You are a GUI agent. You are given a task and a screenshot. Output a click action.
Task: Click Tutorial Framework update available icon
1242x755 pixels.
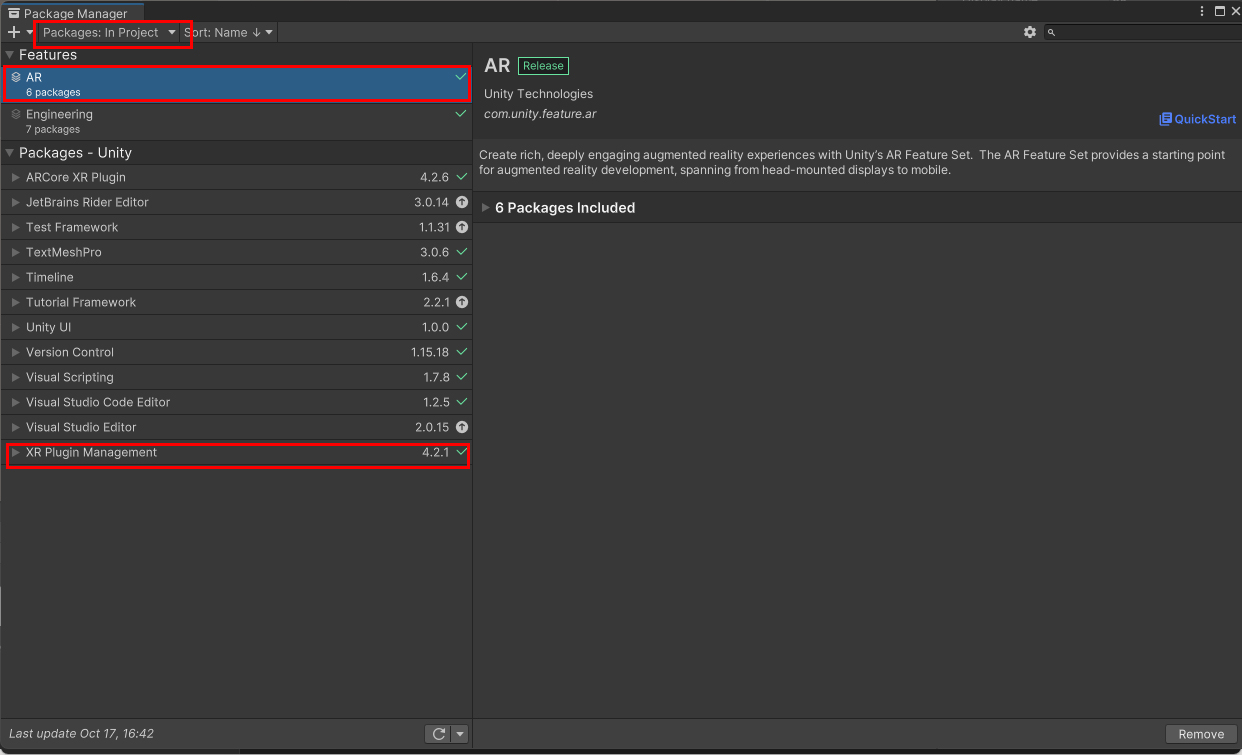point(461,302)
